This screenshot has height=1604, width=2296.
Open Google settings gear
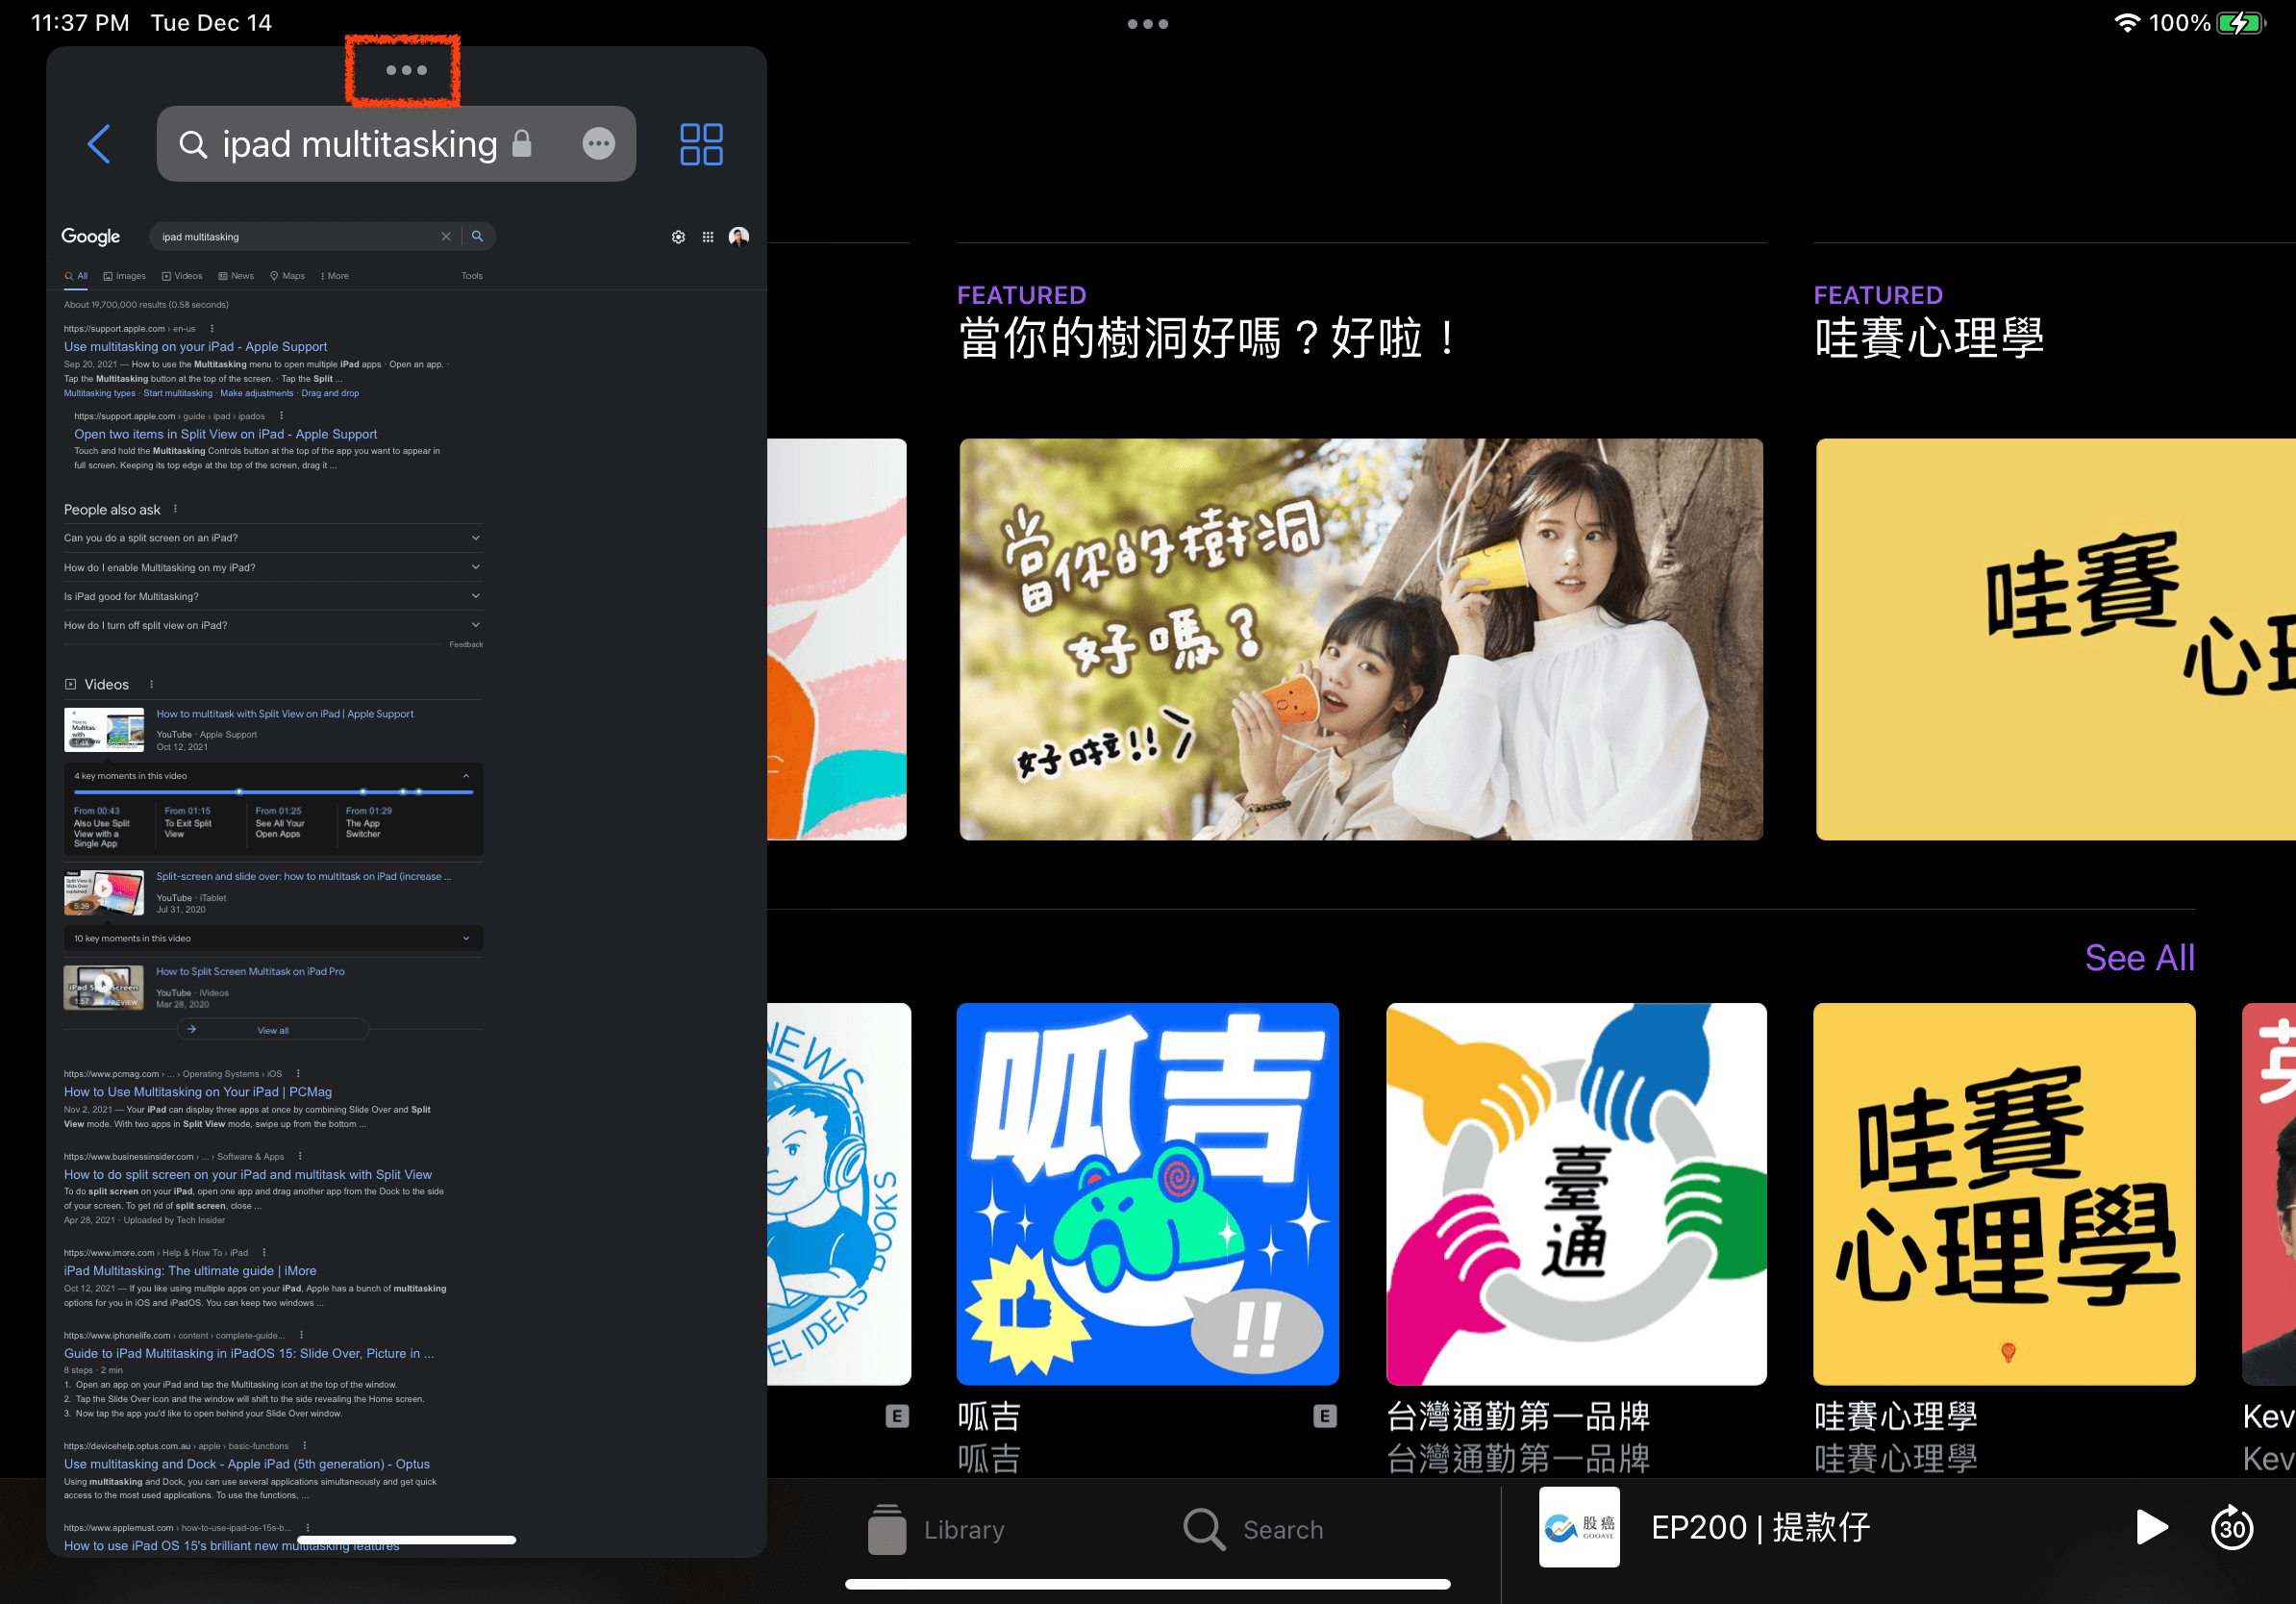pos(678,237)
